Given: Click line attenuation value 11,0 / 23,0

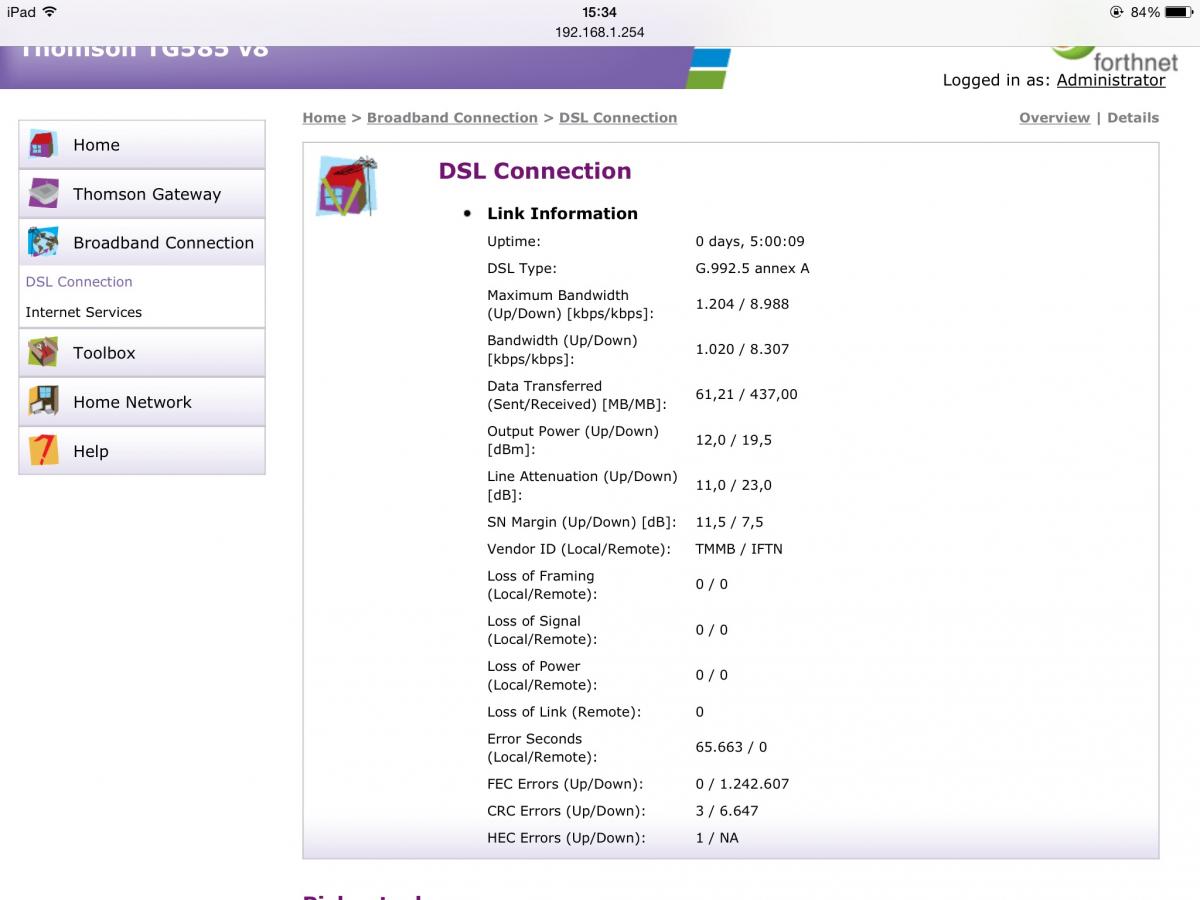Looking at the screenshot, I should (x=734, y=485).
